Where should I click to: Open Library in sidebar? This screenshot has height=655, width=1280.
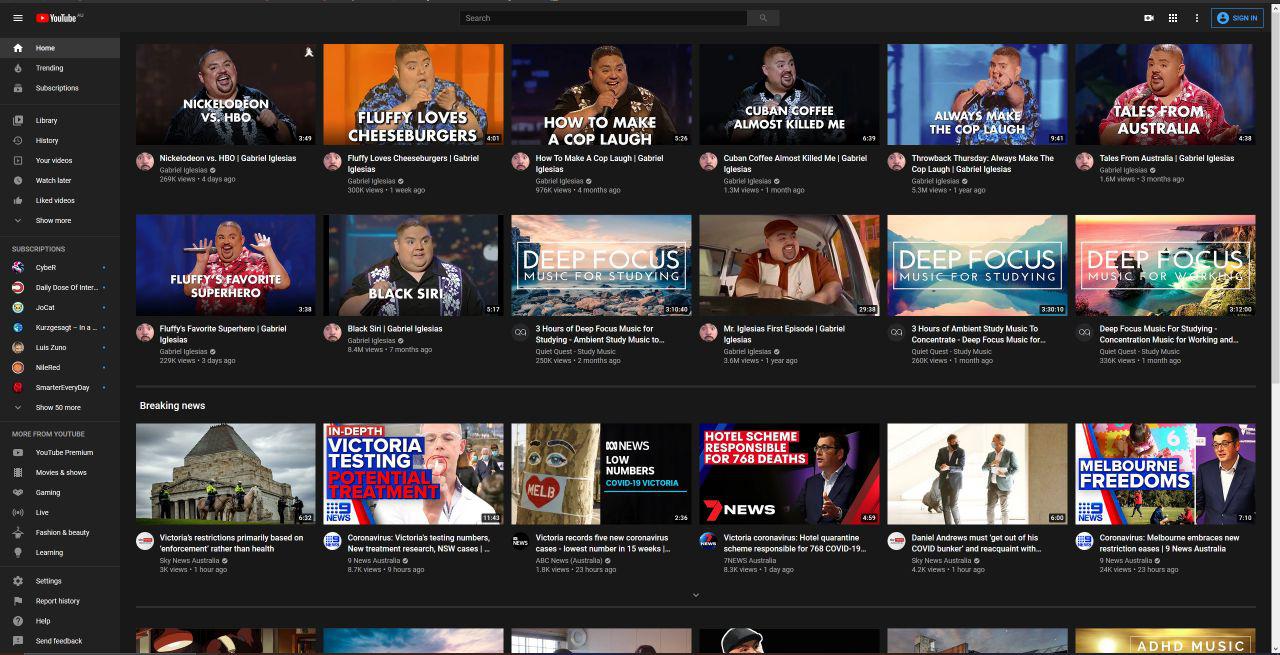pyautogui.click(x=60, y=120)
